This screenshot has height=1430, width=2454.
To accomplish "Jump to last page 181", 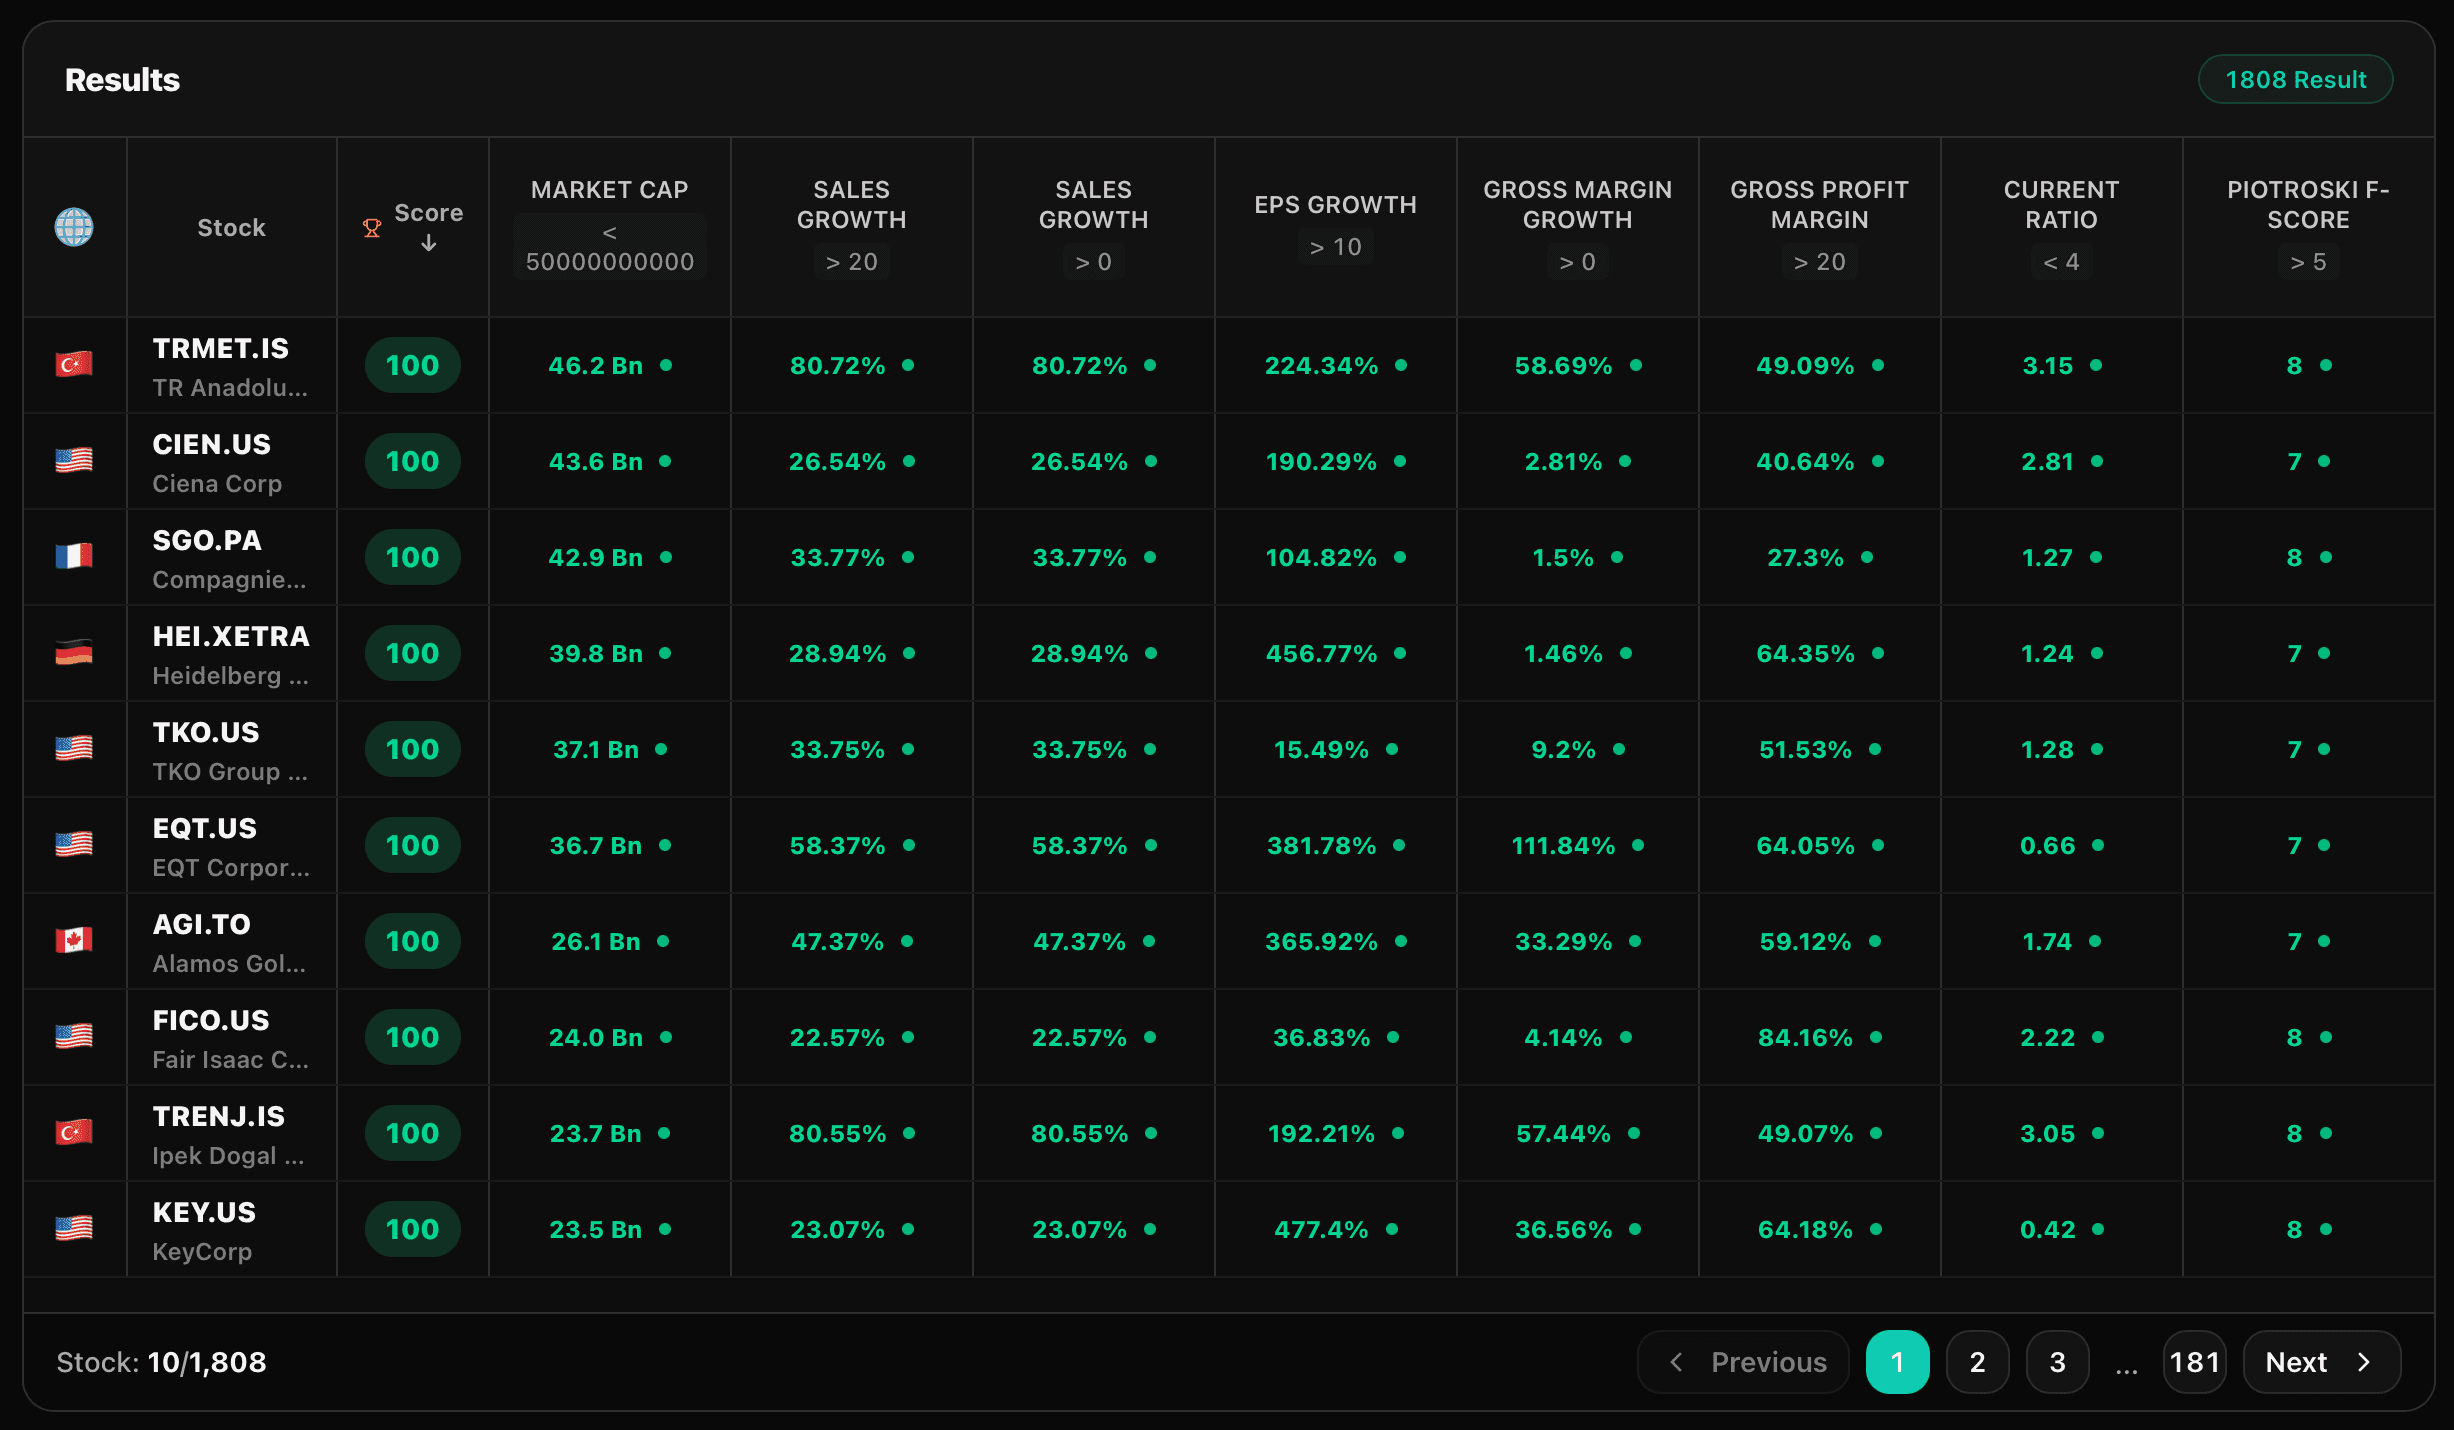I will (2195, 1362).
